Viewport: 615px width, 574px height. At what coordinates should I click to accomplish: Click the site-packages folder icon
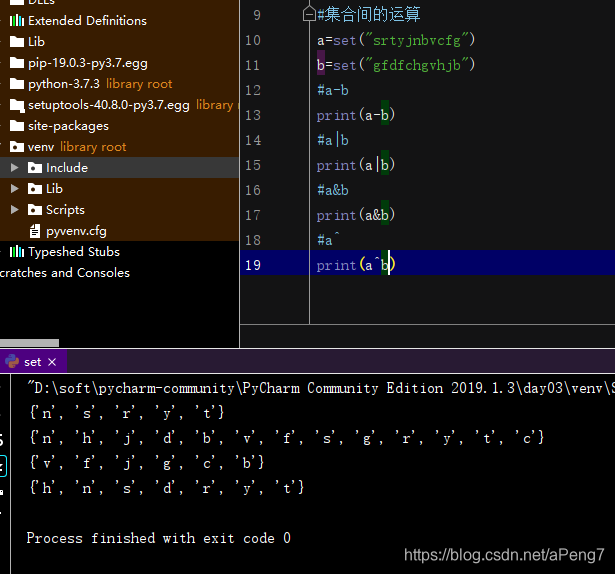tap(17, 126)
